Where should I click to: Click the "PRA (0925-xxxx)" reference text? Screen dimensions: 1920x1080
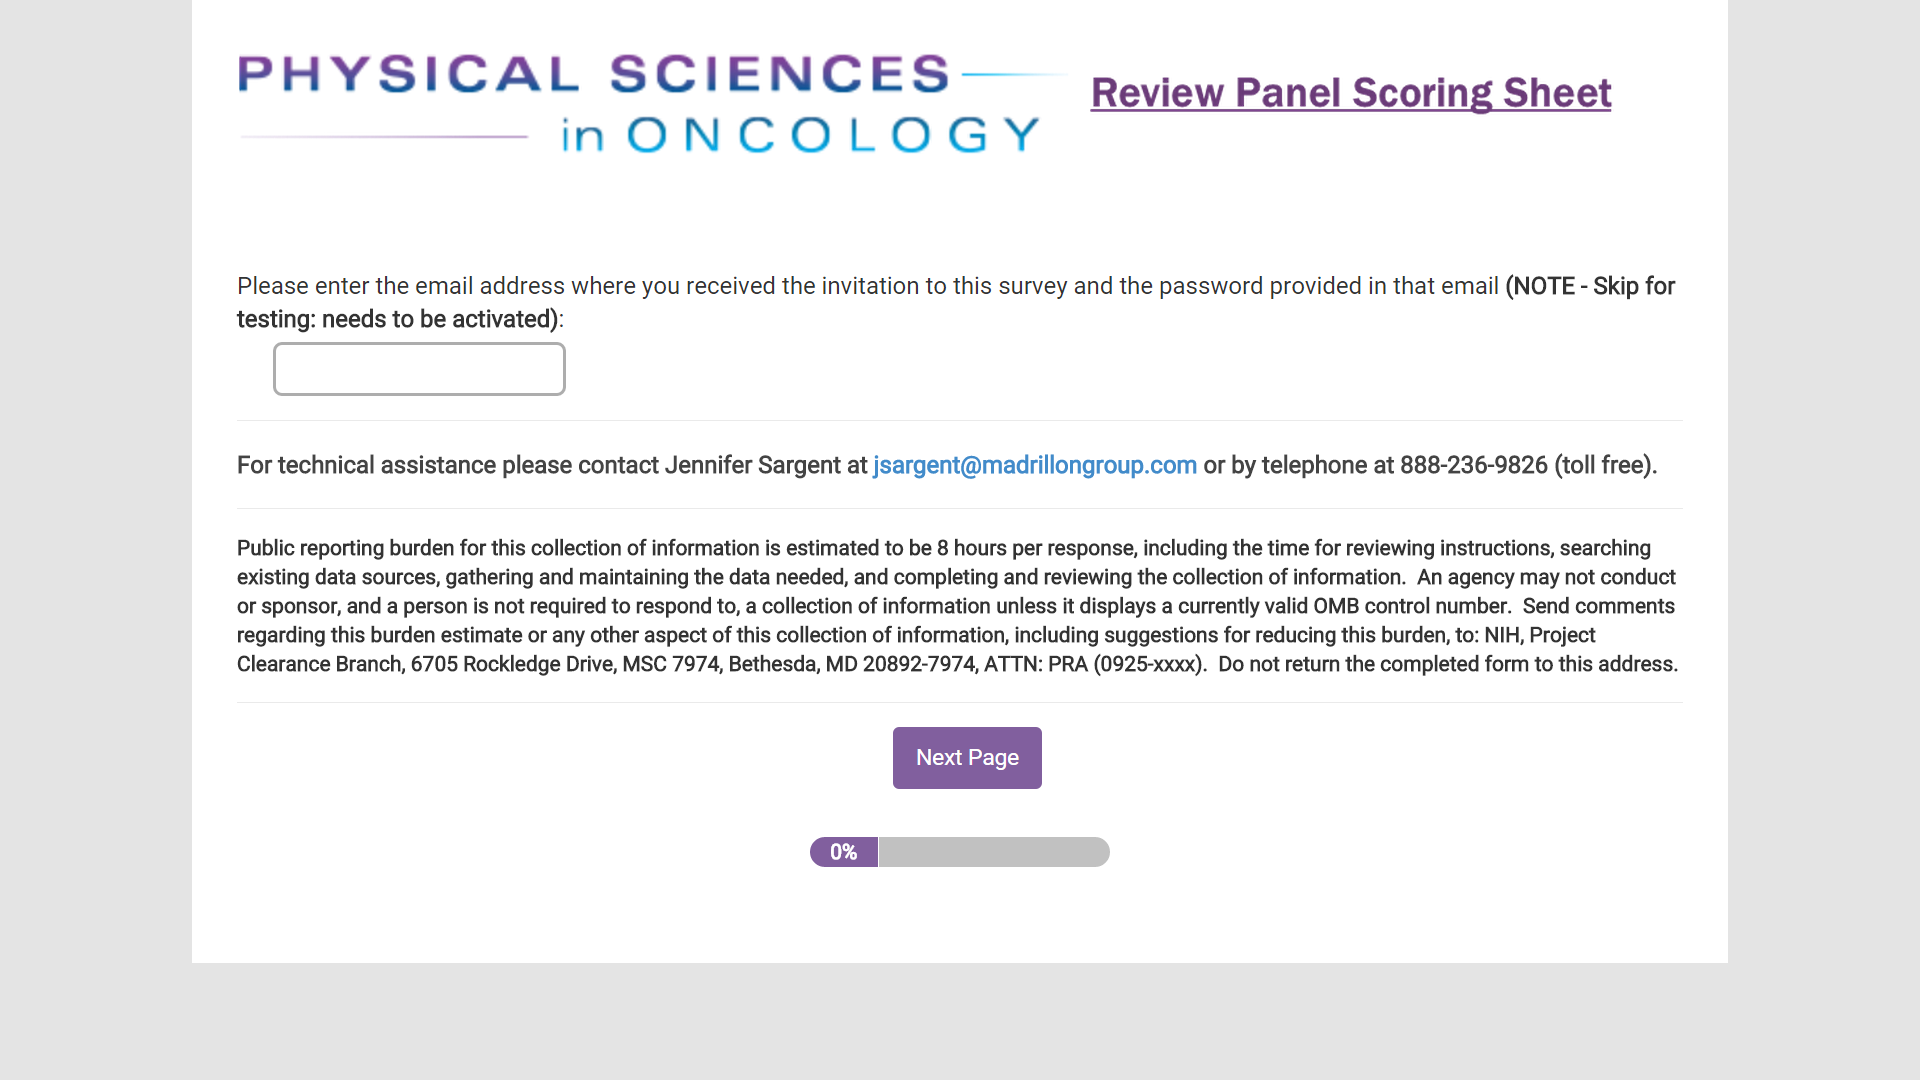[x=1127, y=664]
